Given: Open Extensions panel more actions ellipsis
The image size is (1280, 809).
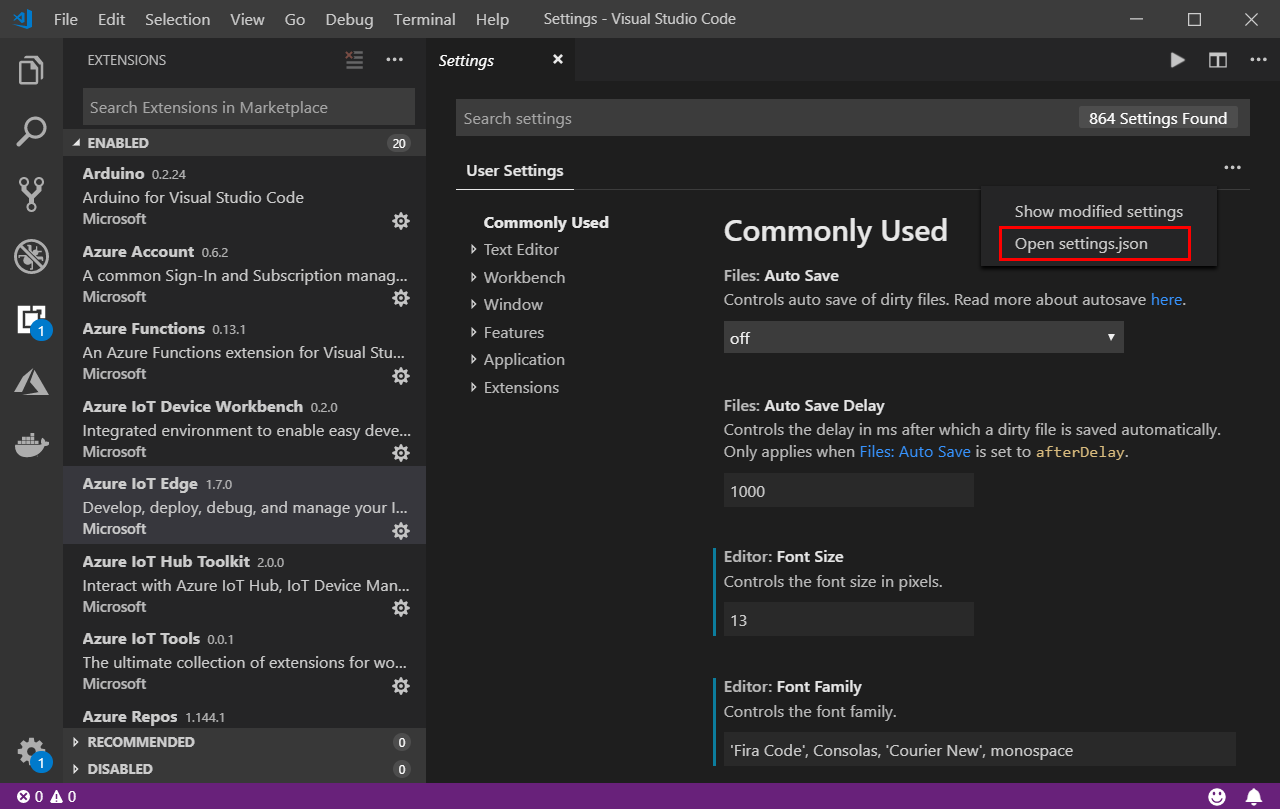Looking at the screenshot, I should tap(395, 60).
